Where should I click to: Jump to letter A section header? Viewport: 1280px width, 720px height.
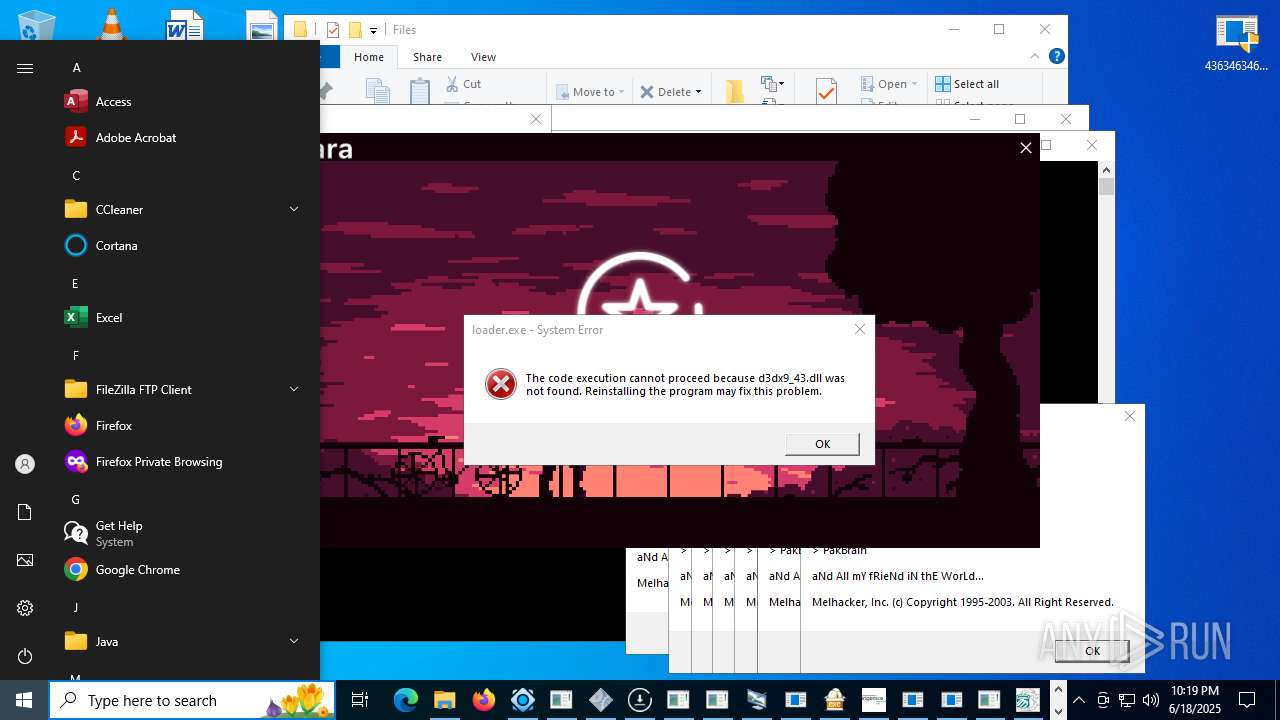click(x=76, y=68)
